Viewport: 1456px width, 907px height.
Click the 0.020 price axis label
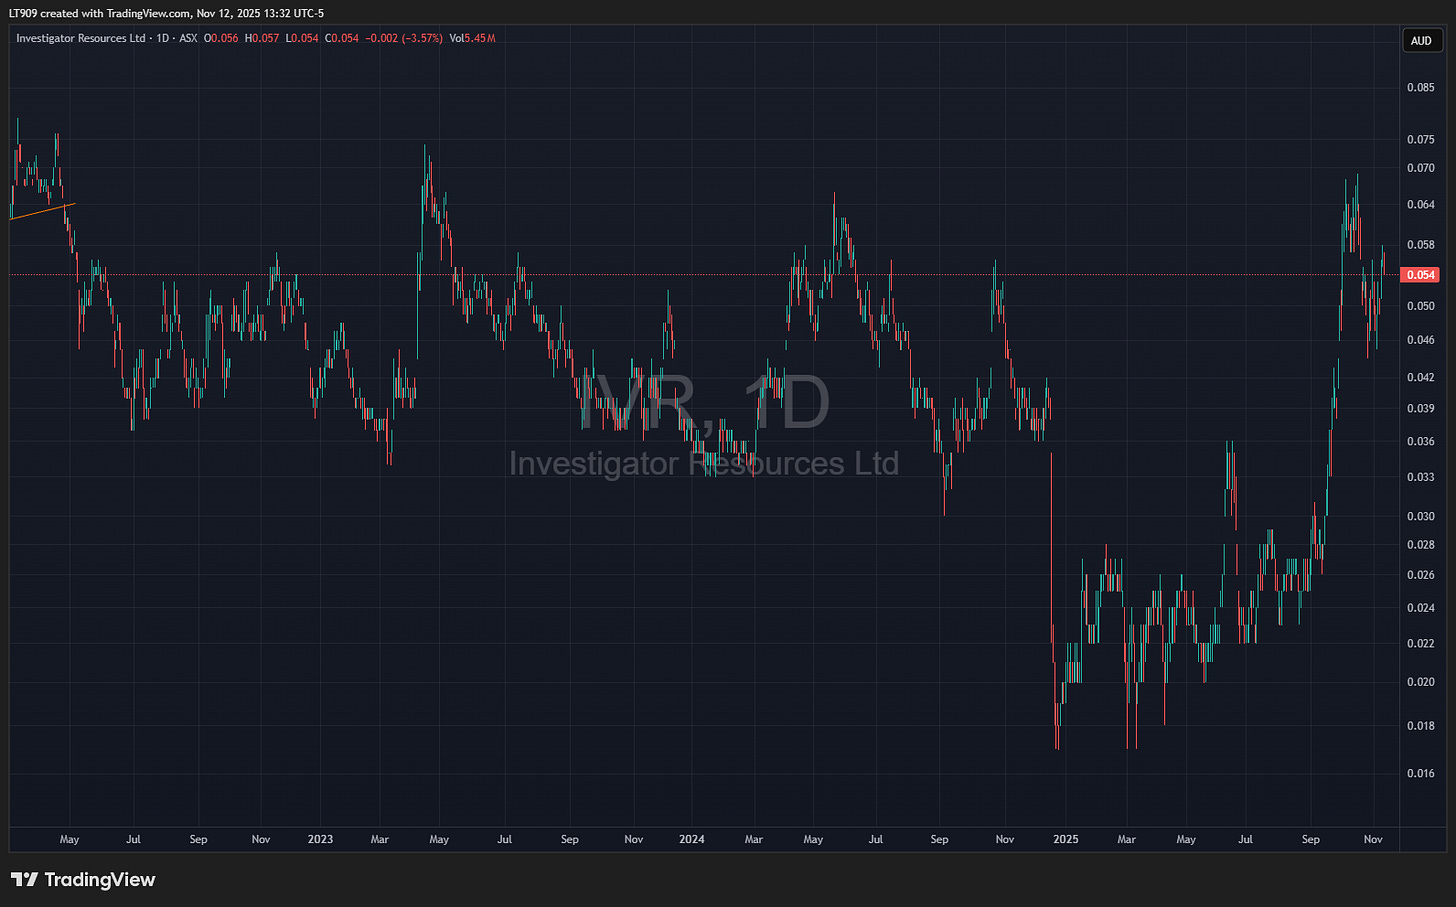[1420, 682]
